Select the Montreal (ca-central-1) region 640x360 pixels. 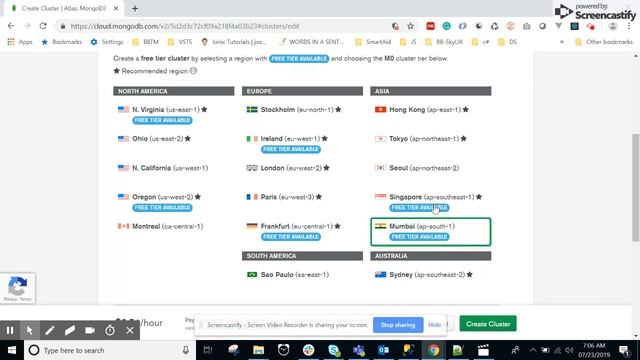coord(173,227)
